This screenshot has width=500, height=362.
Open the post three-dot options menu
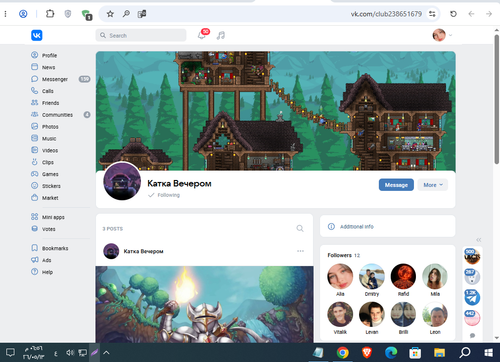[300, 251]
